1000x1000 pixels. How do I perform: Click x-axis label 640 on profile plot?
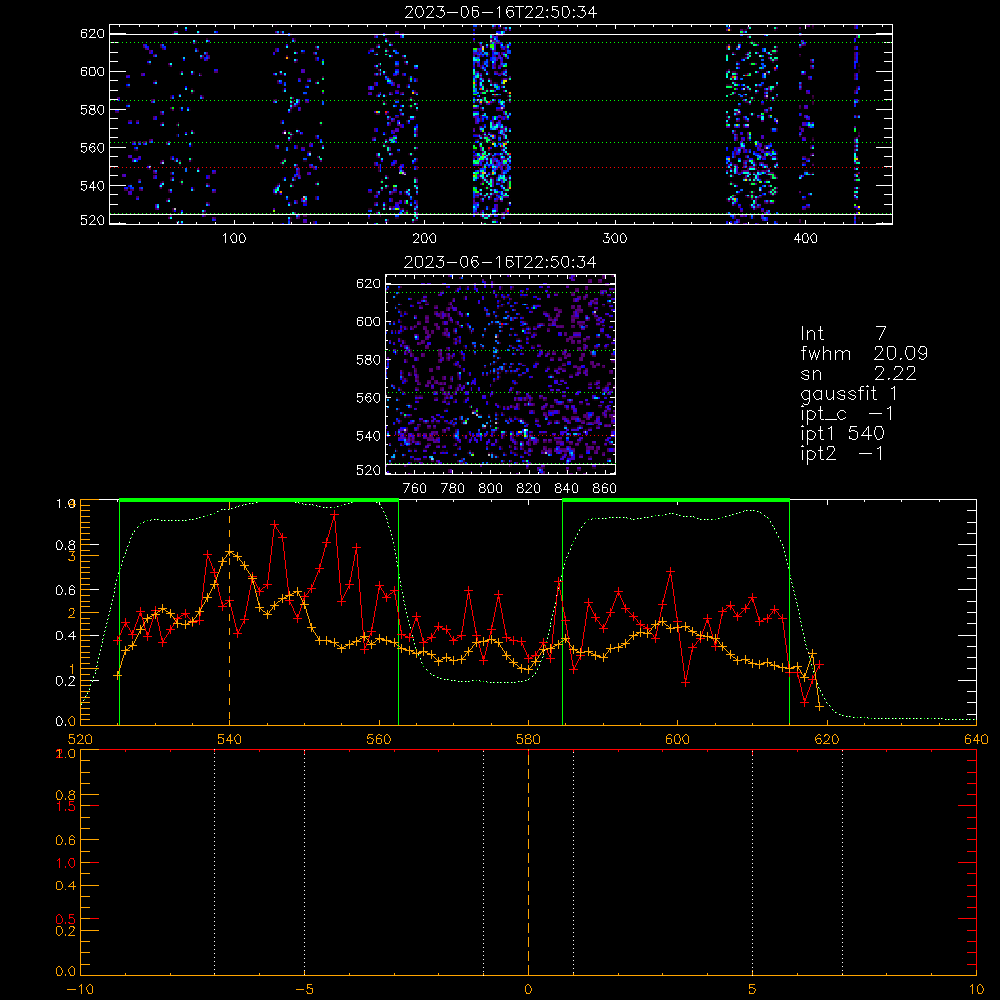(976, 739)
